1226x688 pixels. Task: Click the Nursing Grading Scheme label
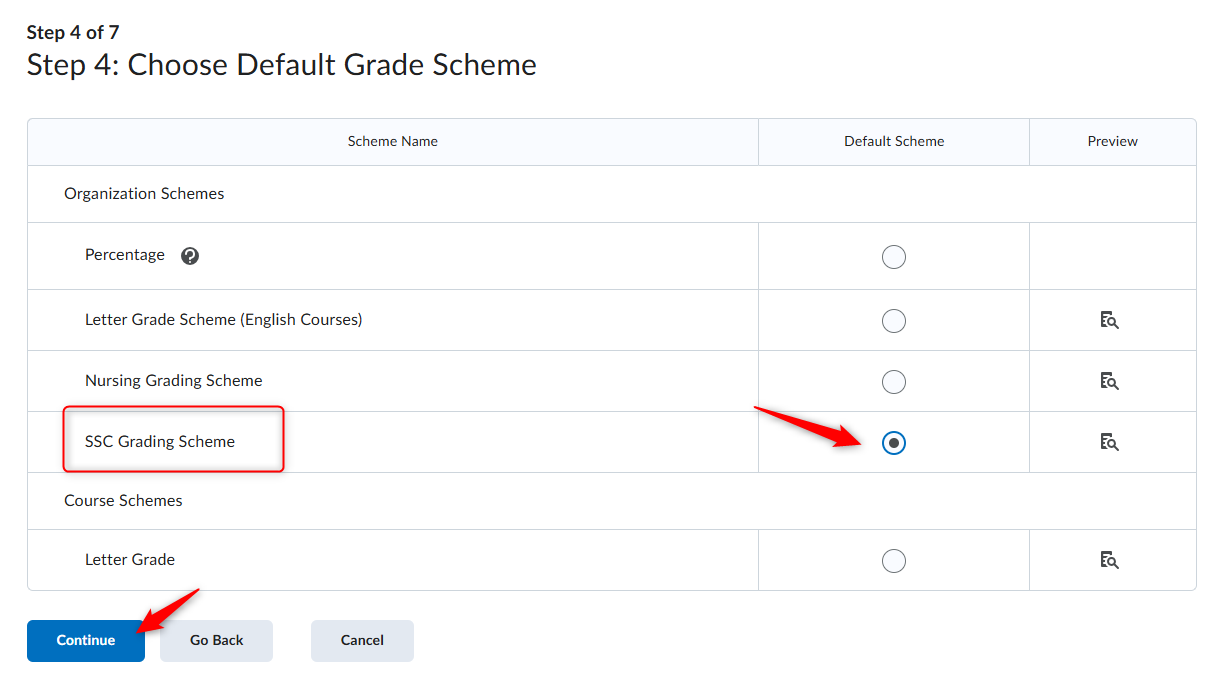(x=174, y=380)
